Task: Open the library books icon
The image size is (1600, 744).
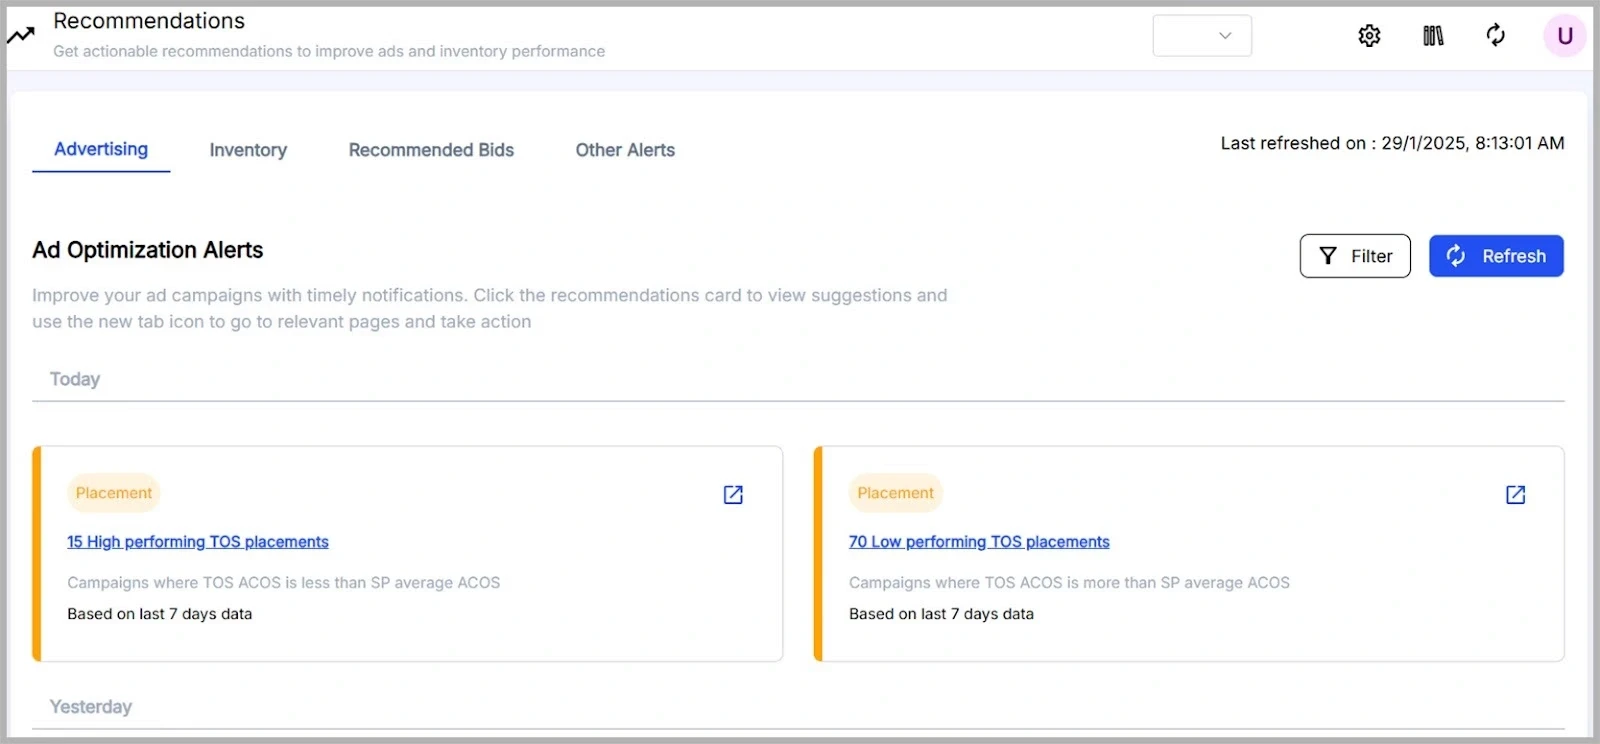Action: pos(1433,36)
